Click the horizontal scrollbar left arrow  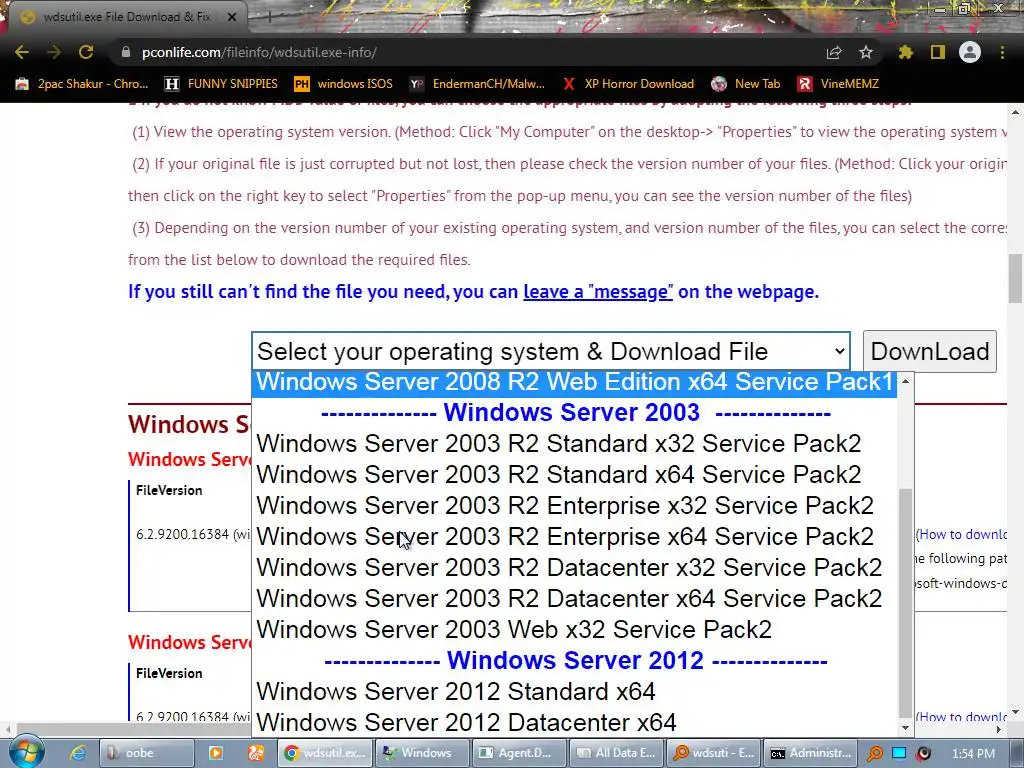pyautogui.click(x=8, y=729)
